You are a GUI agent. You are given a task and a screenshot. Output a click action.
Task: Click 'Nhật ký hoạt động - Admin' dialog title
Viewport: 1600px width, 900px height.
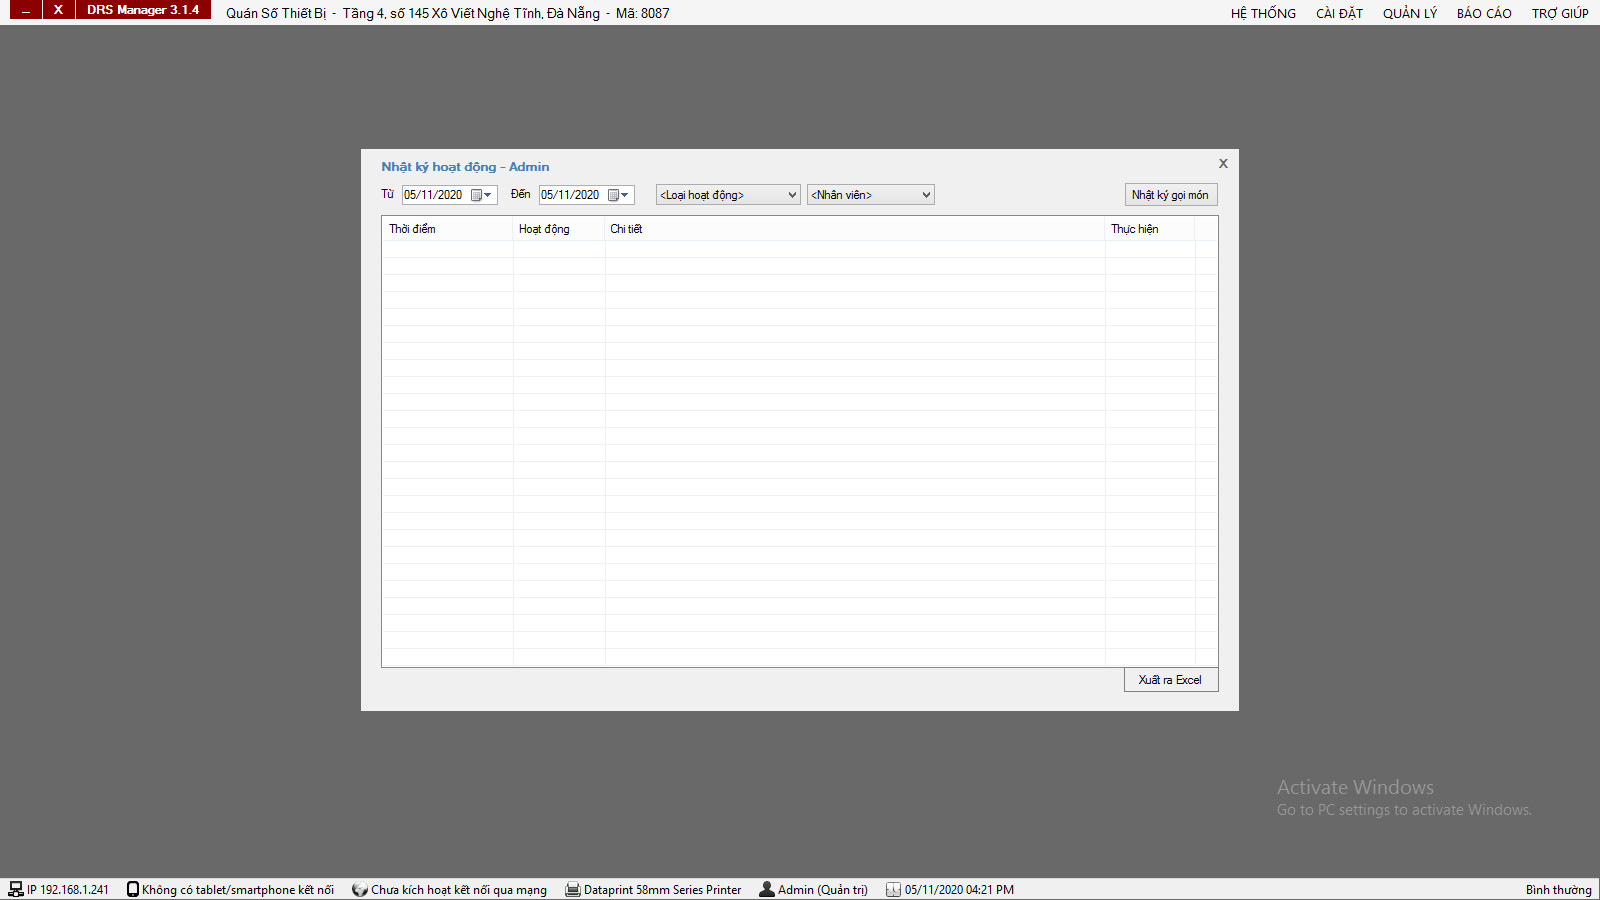pyautogui.click(x=465, y=167)
